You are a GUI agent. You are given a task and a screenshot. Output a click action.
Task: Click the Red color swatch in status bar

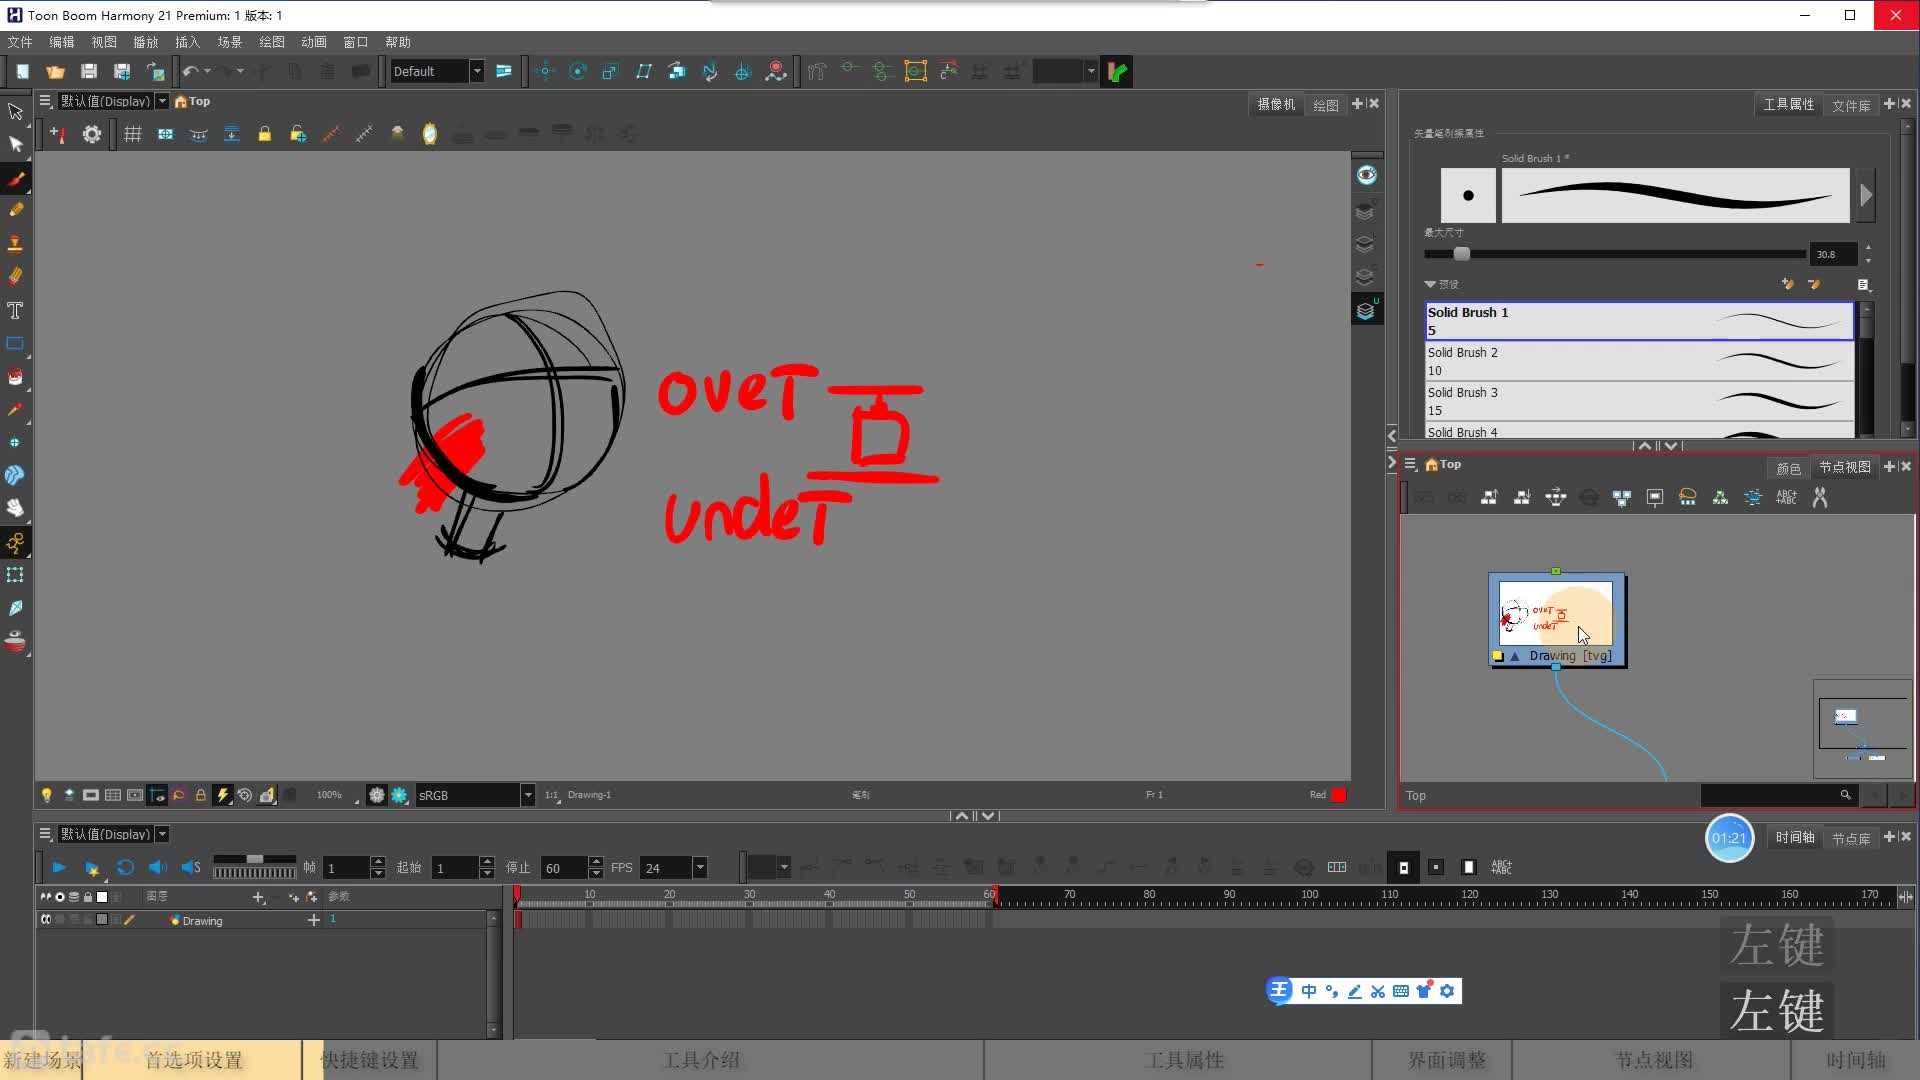pyautogui.click(x=1339, y=795)
